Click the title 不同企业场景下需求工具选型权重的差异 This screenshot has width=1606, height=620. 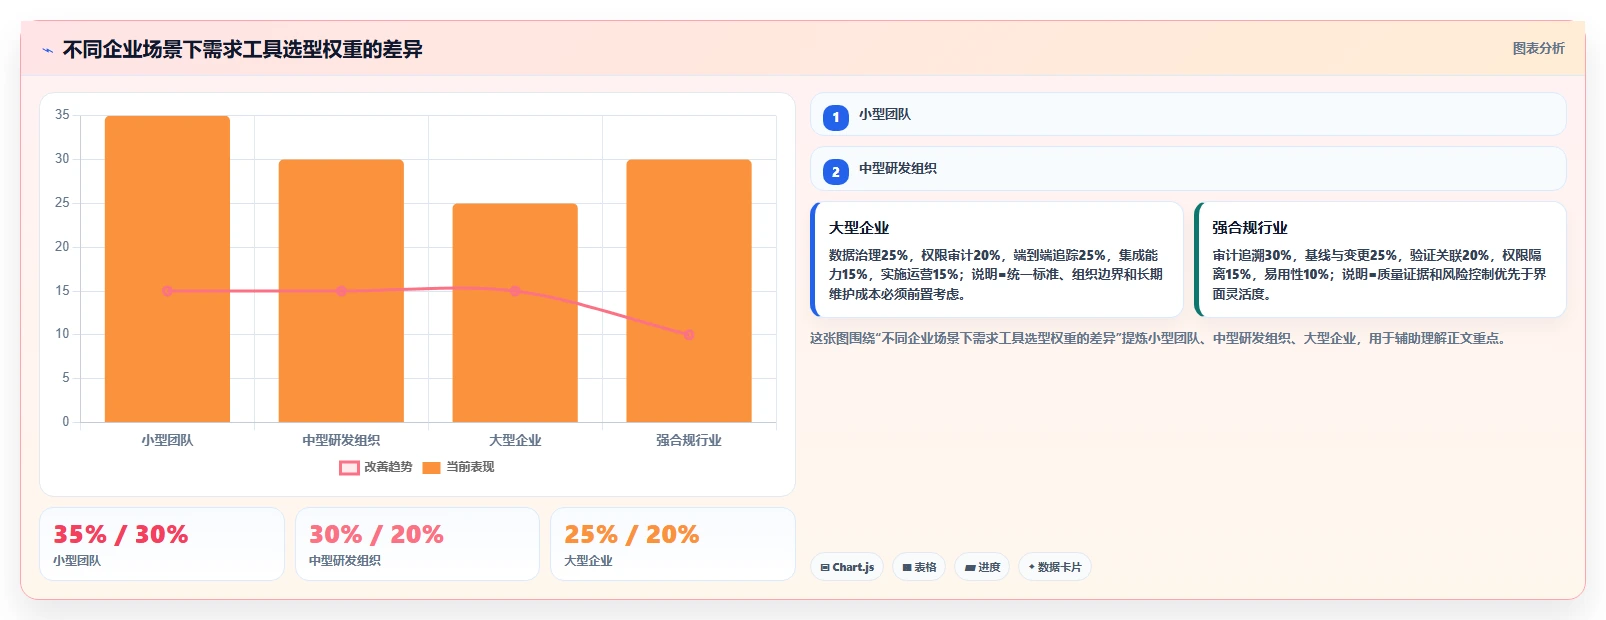(243, 49)
